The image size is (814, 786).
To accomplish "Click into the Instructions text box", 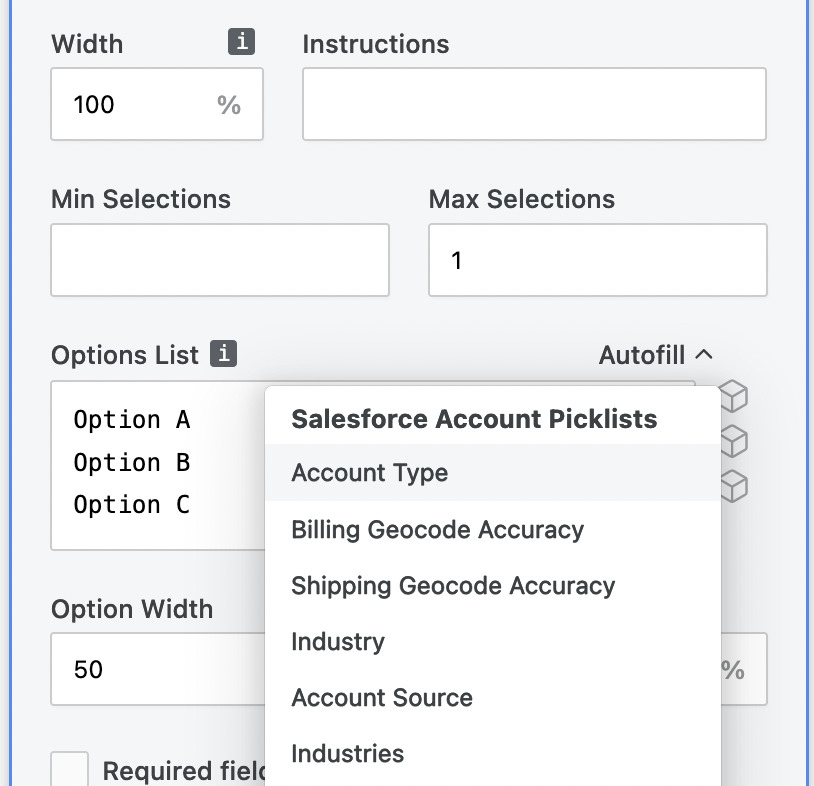I will point(534,104).
